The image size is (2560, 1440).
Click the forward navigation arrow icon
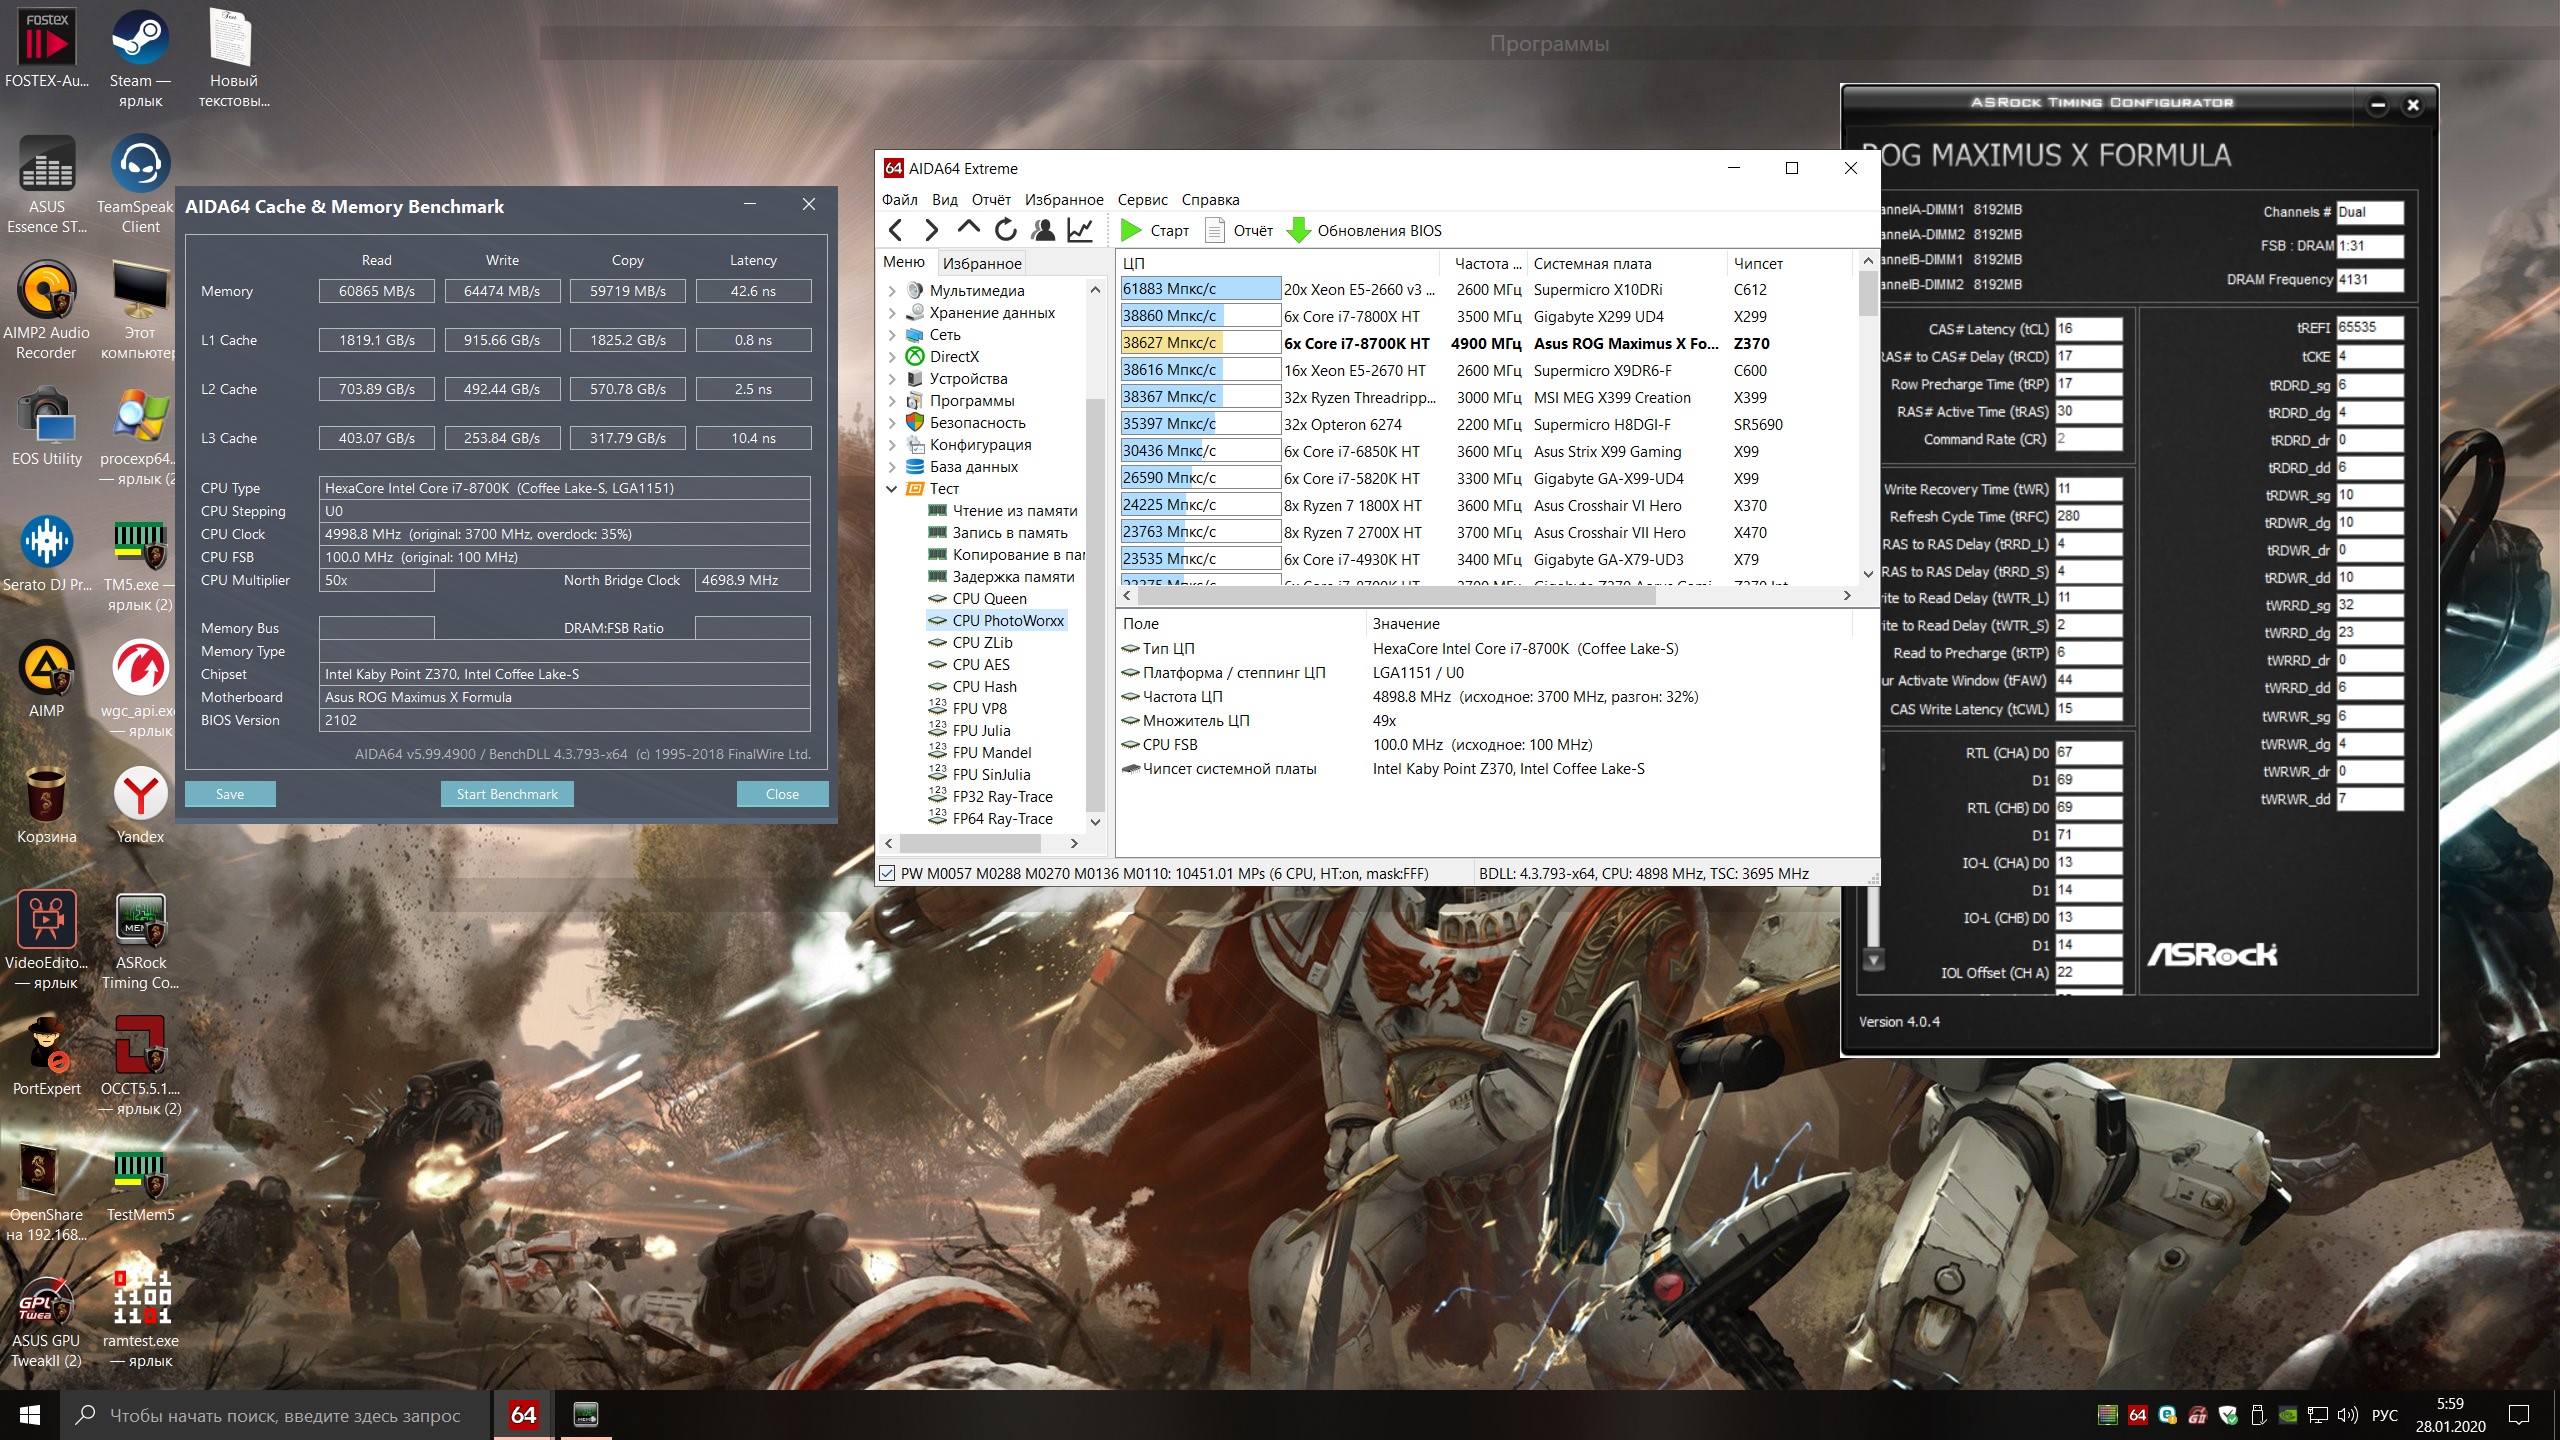coord(932,231)
